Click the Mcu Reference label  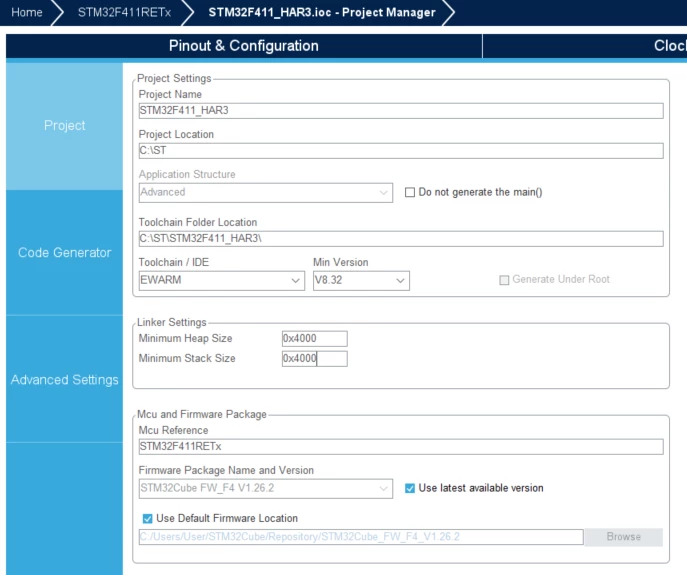pos(174,430)
